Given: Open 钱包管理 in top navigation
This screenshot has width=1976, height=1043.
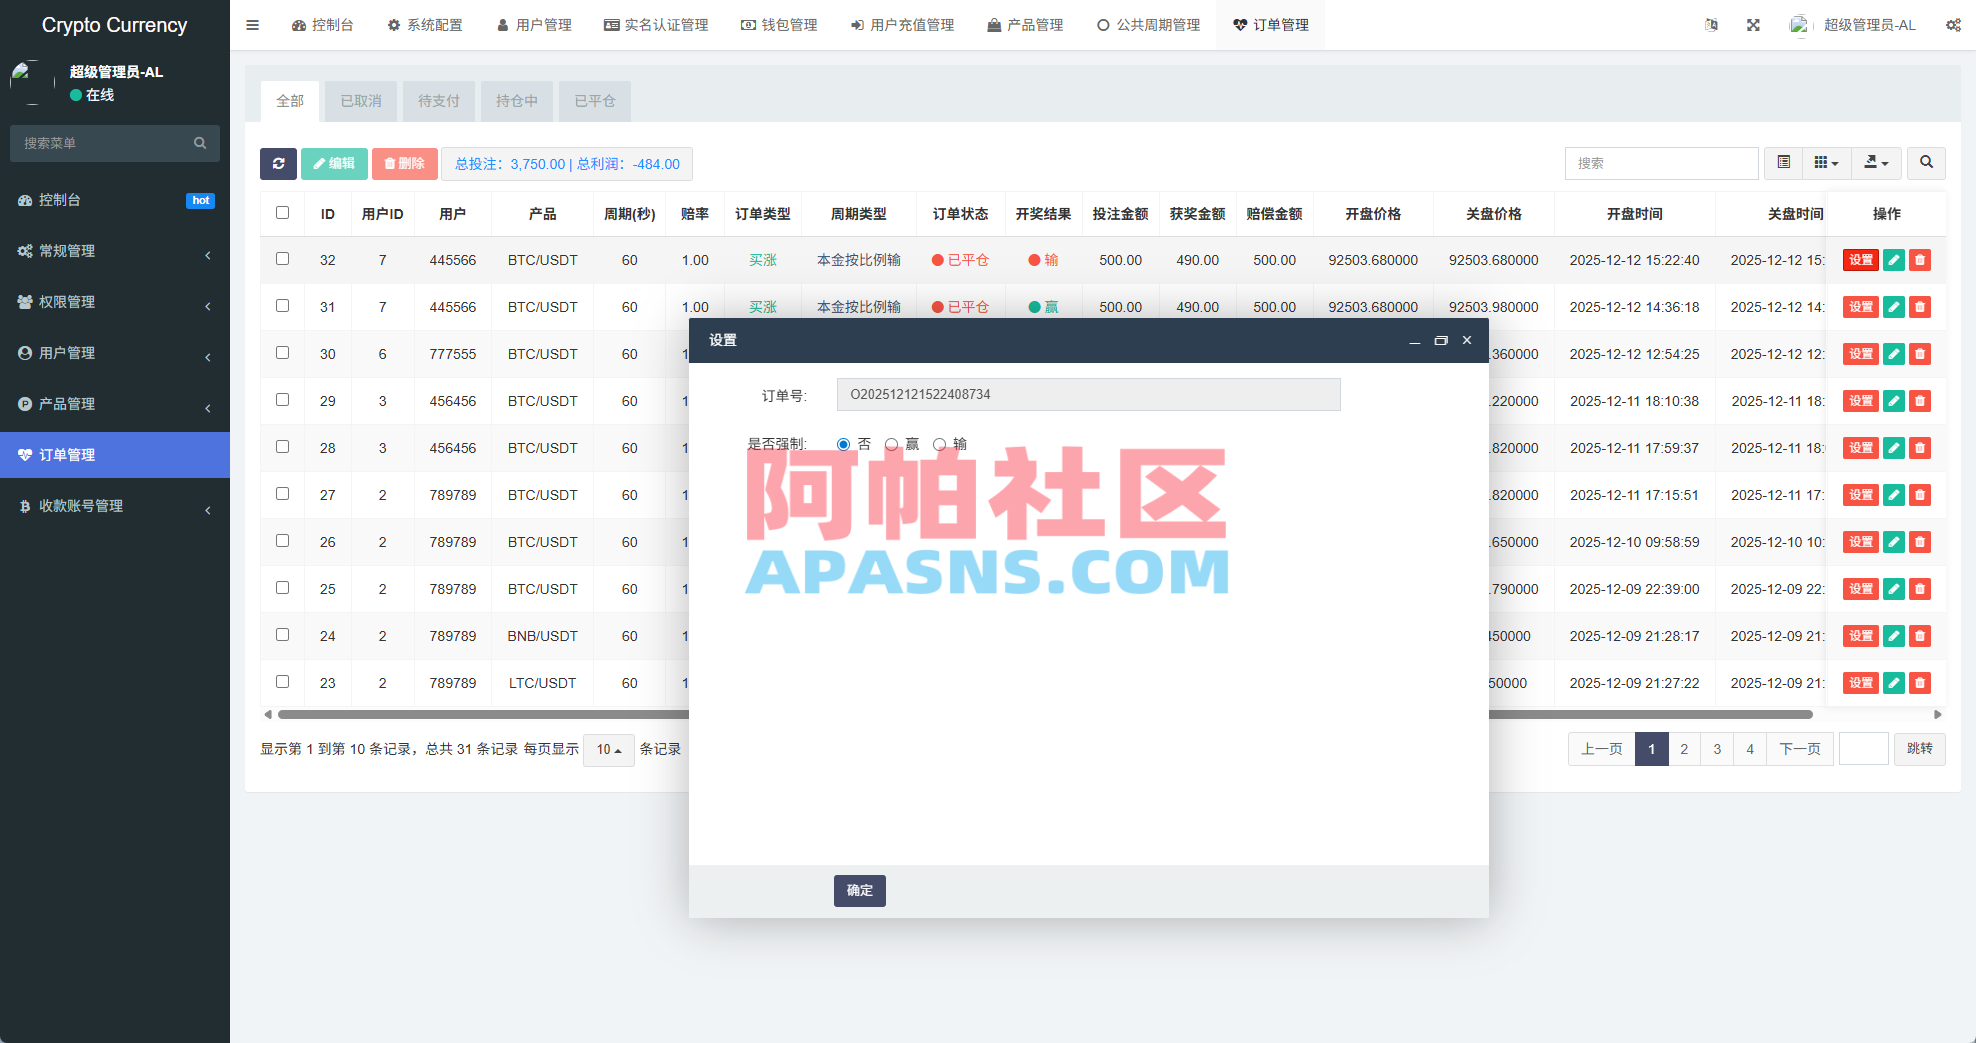Looking at the screenshot, I should pyautogui.click(x=779, y=25).
